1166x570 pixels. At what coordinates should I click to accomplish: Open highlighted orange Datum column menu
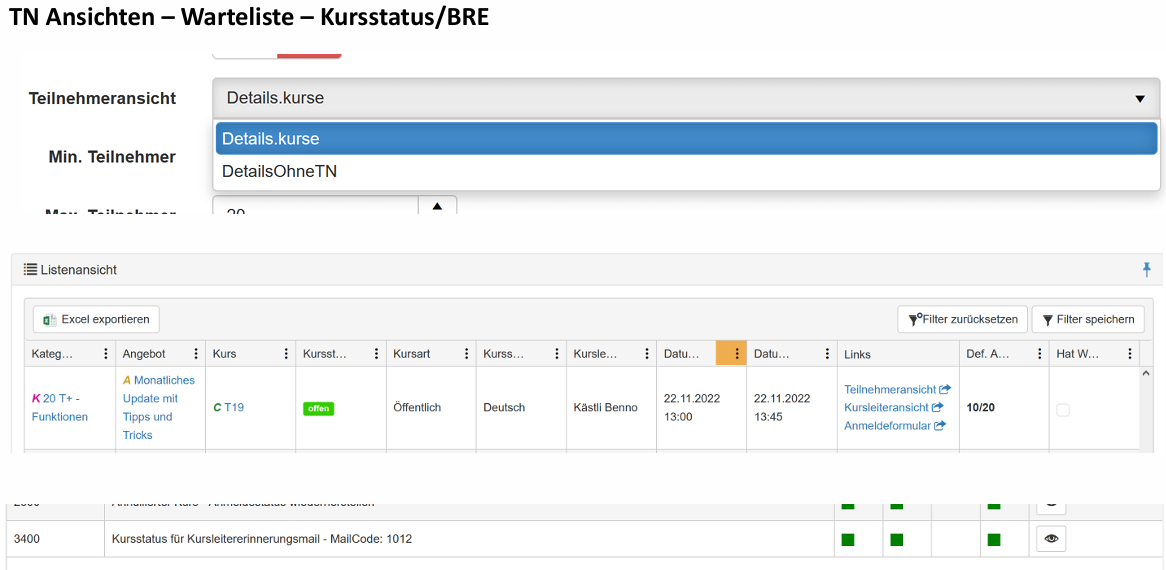tap(736, 354)
